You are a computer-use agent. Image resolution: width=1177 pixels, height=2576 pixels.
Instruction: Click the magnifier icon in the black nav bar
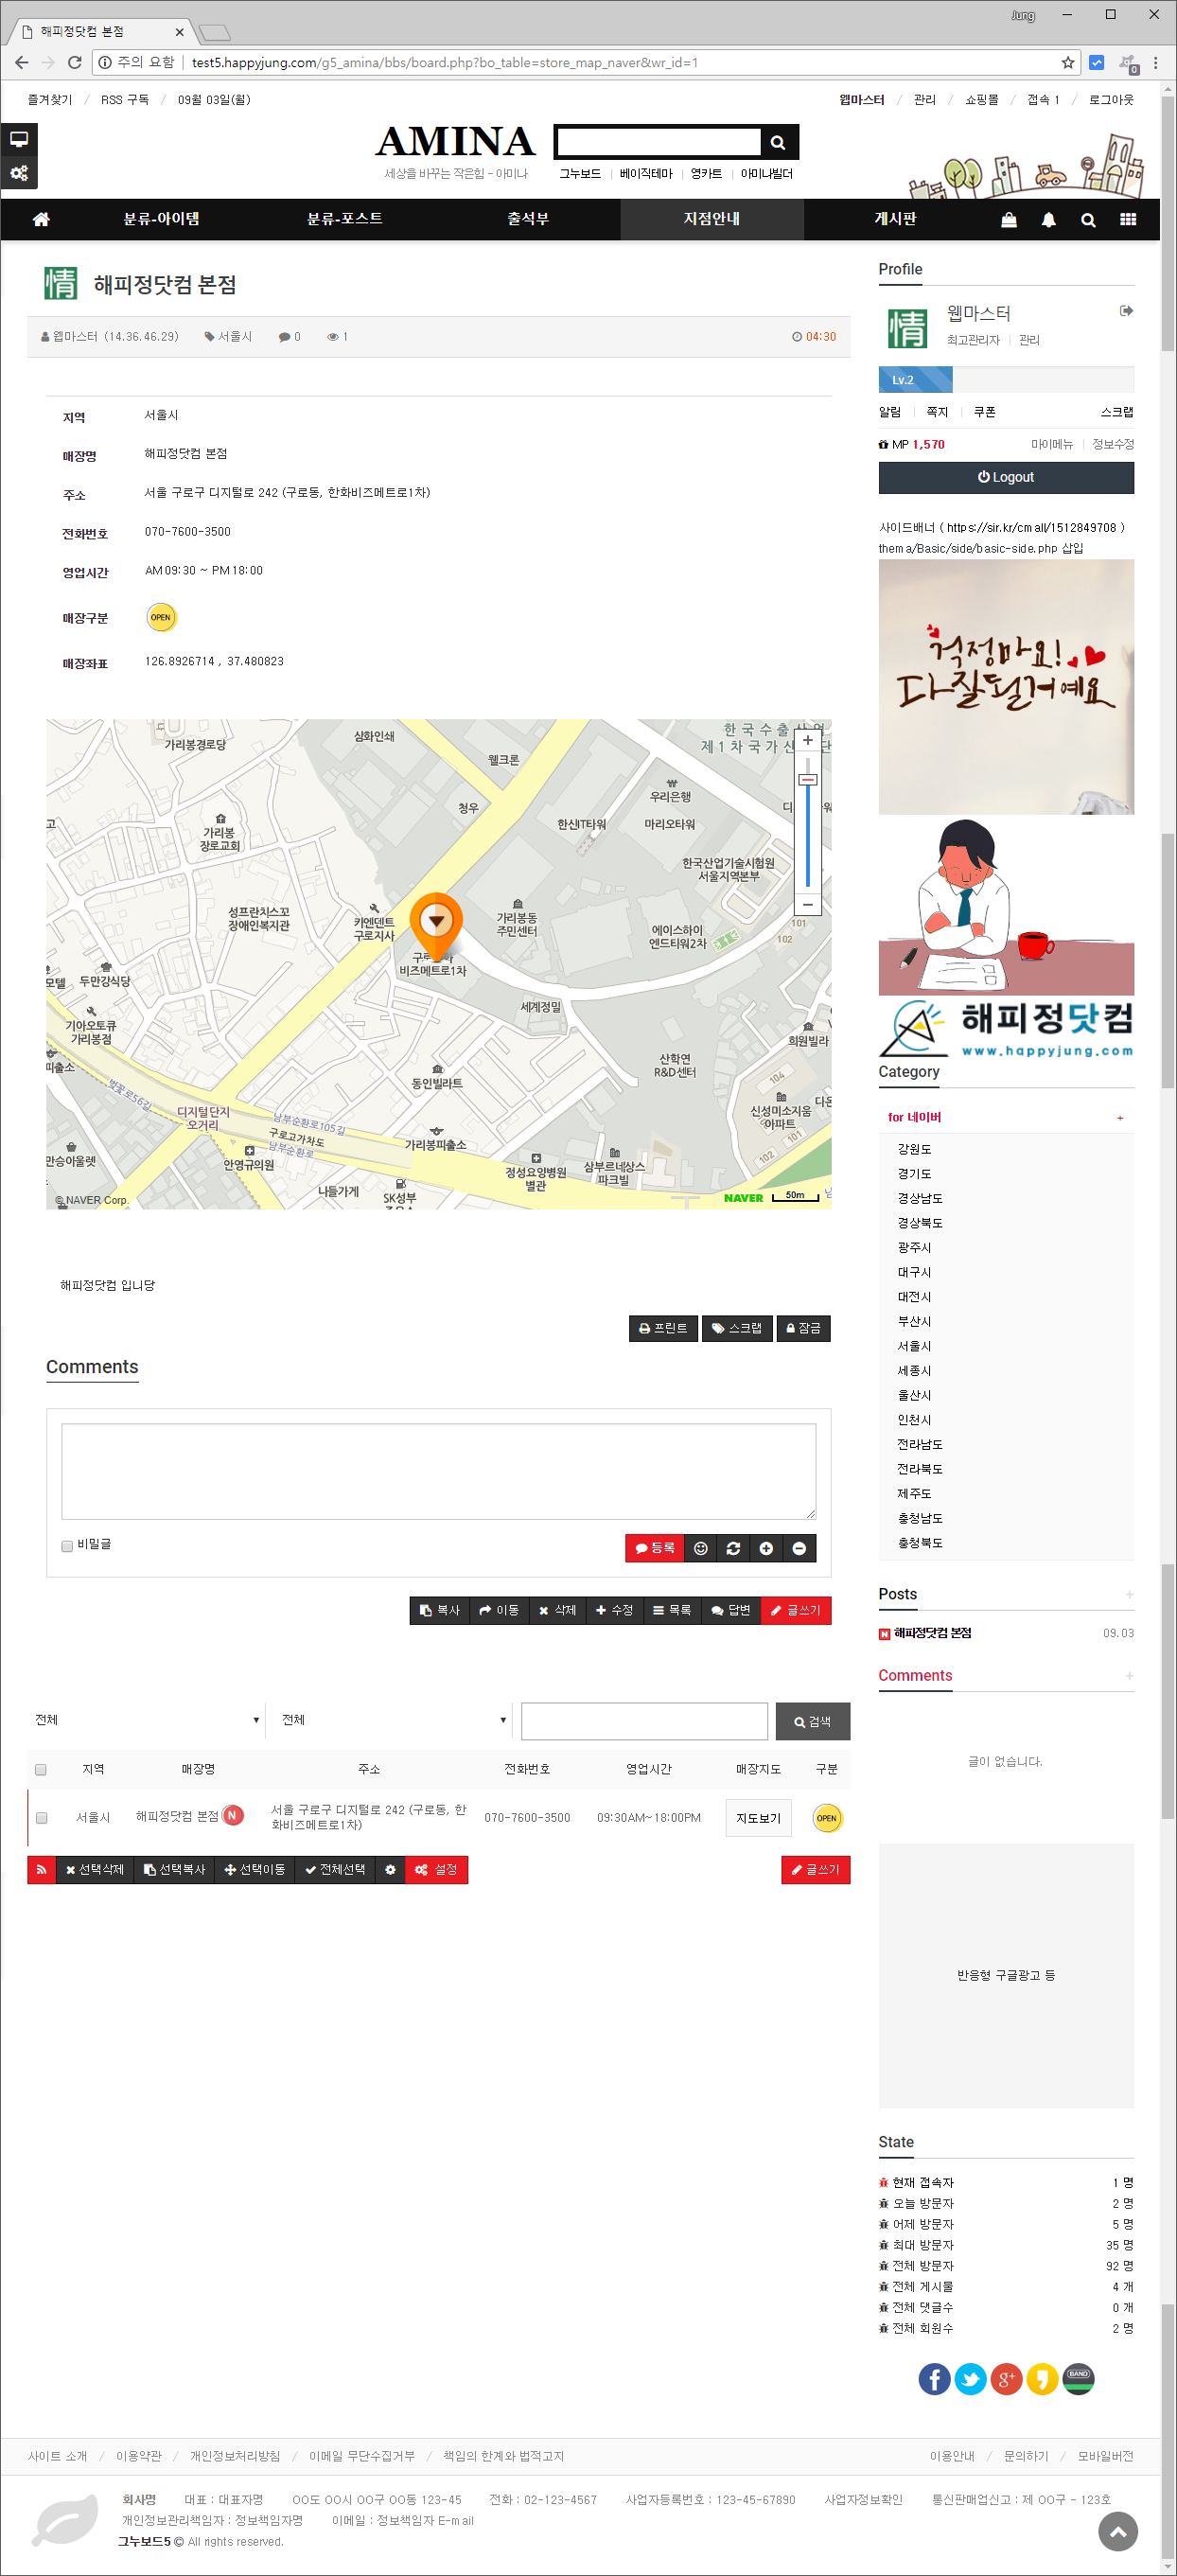click(1088, 220)
